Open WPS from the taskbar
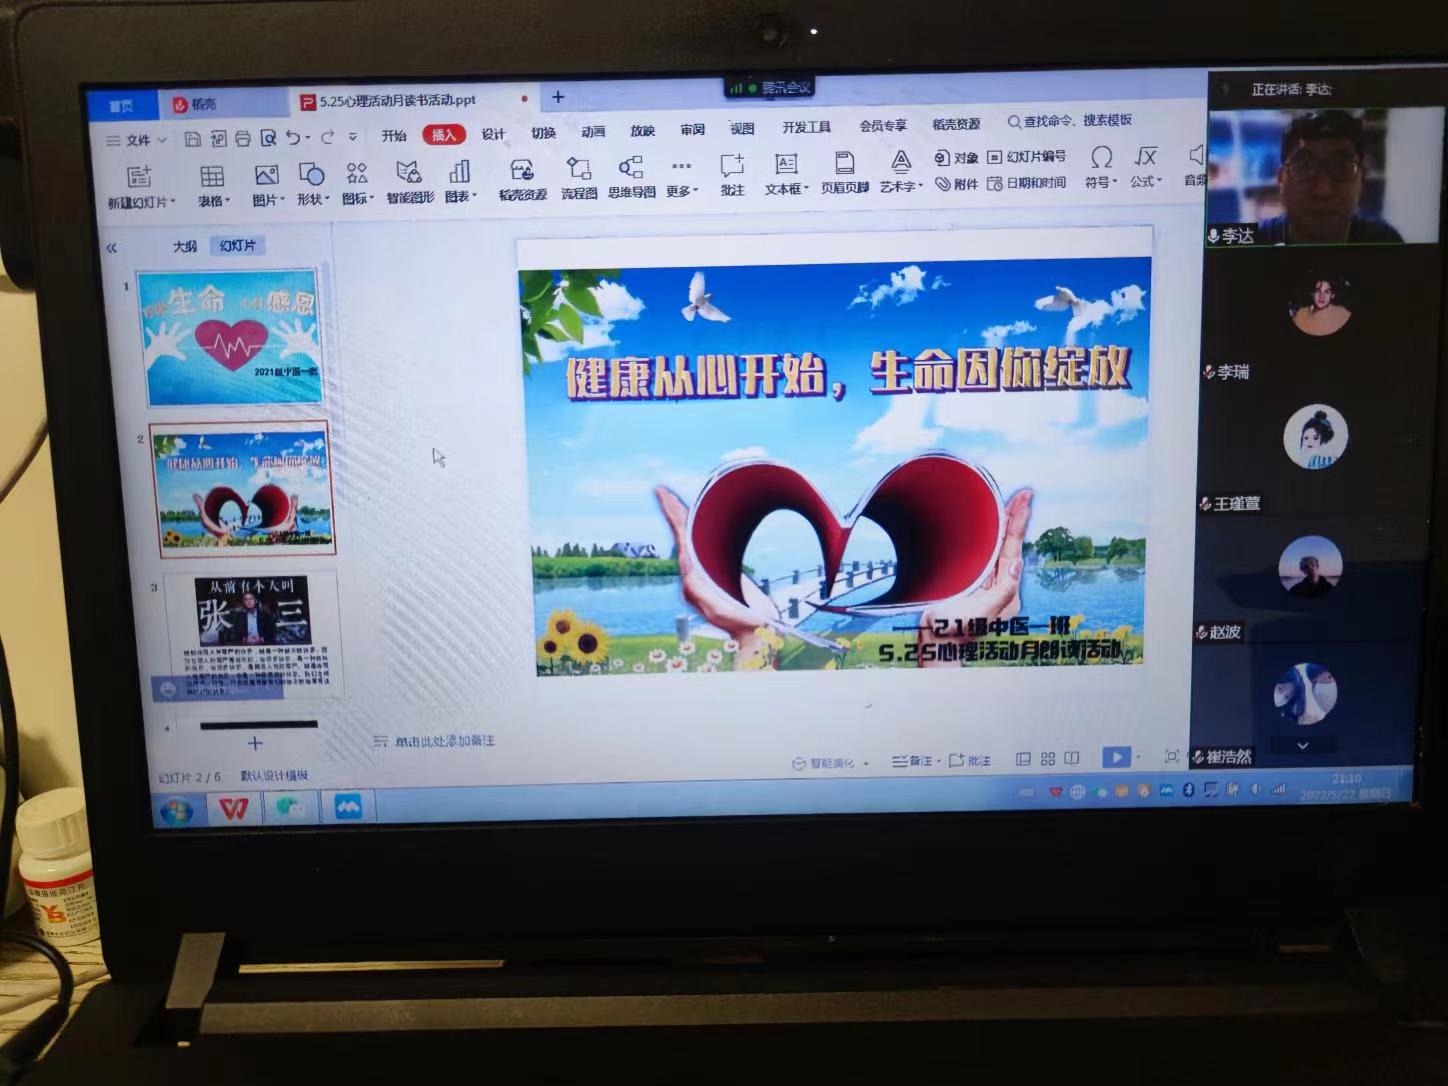Image resolution: width=1448 pixels, height=1086 pixels. tap(233, 807)
